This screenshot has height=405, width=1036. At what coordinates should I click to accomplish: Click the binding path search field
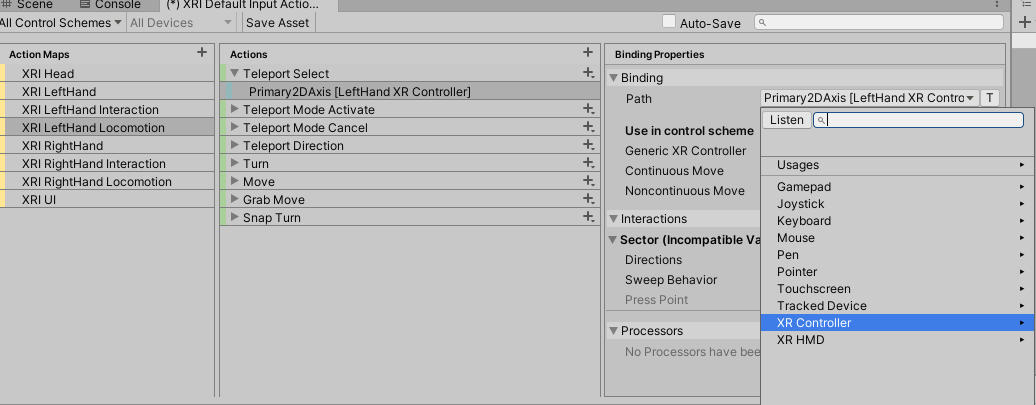pyautogui.click(x=920, y=120)
